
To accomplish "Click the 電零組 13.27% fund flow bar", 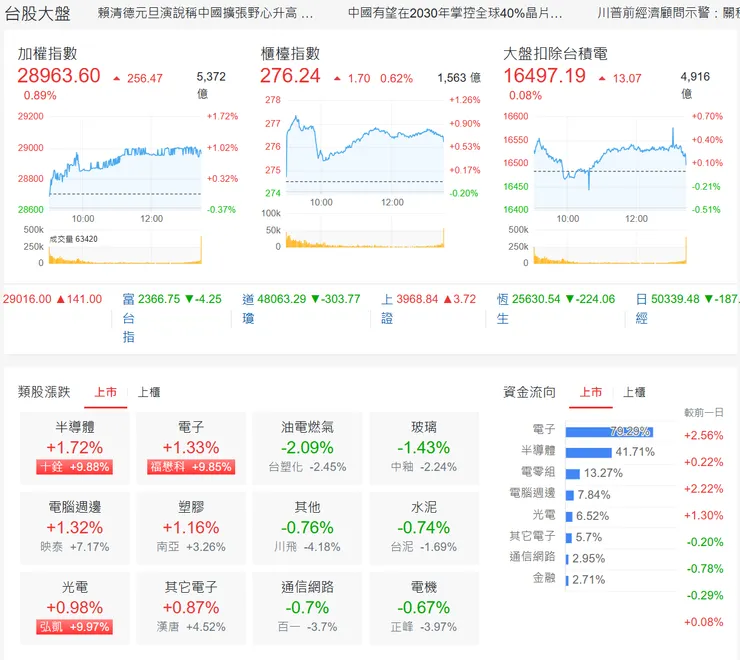I will coord(573,474).
